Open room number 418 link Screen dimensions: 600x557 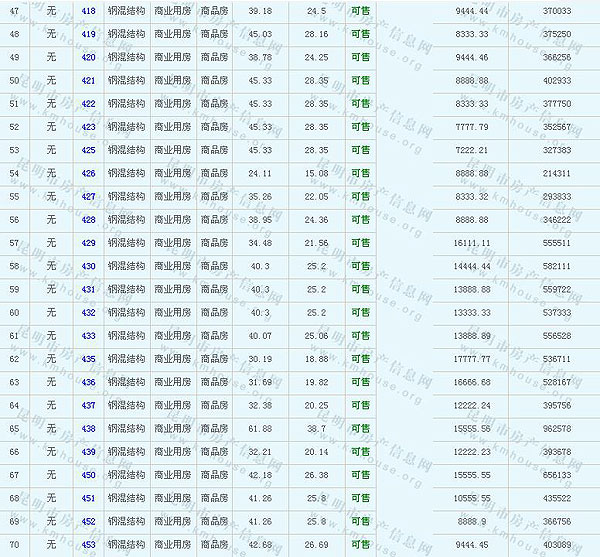89,11
